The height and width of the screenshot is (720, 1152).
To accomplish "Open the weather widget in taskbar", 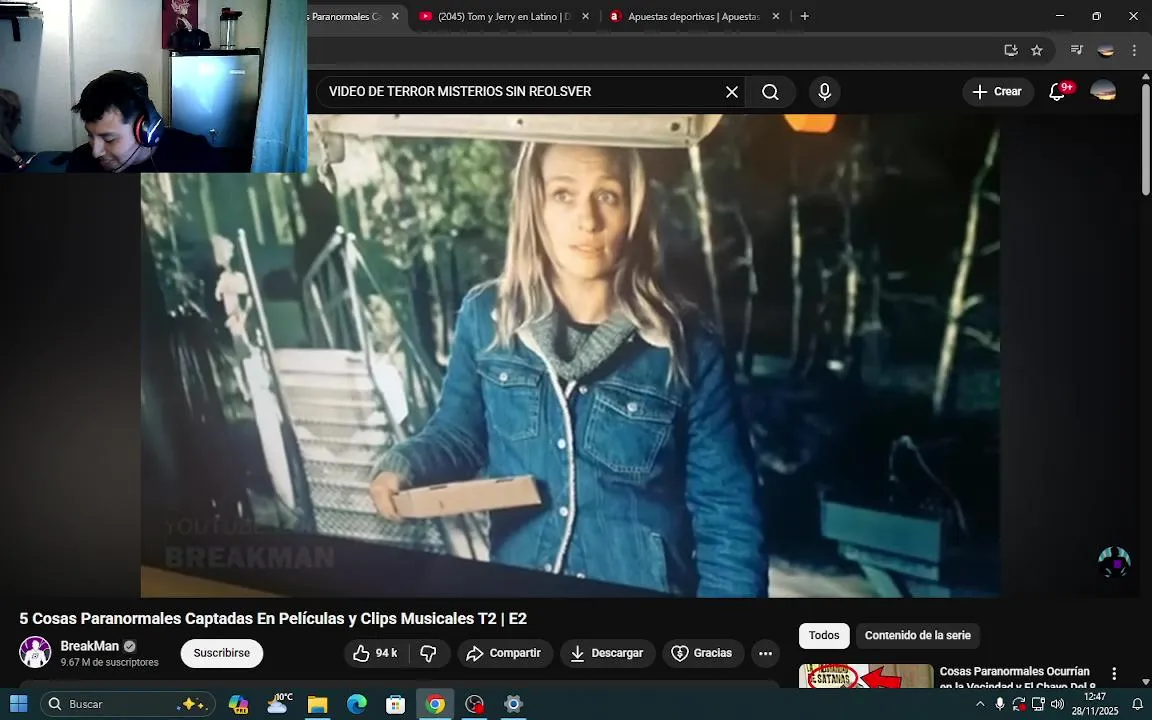I will 279,704.
